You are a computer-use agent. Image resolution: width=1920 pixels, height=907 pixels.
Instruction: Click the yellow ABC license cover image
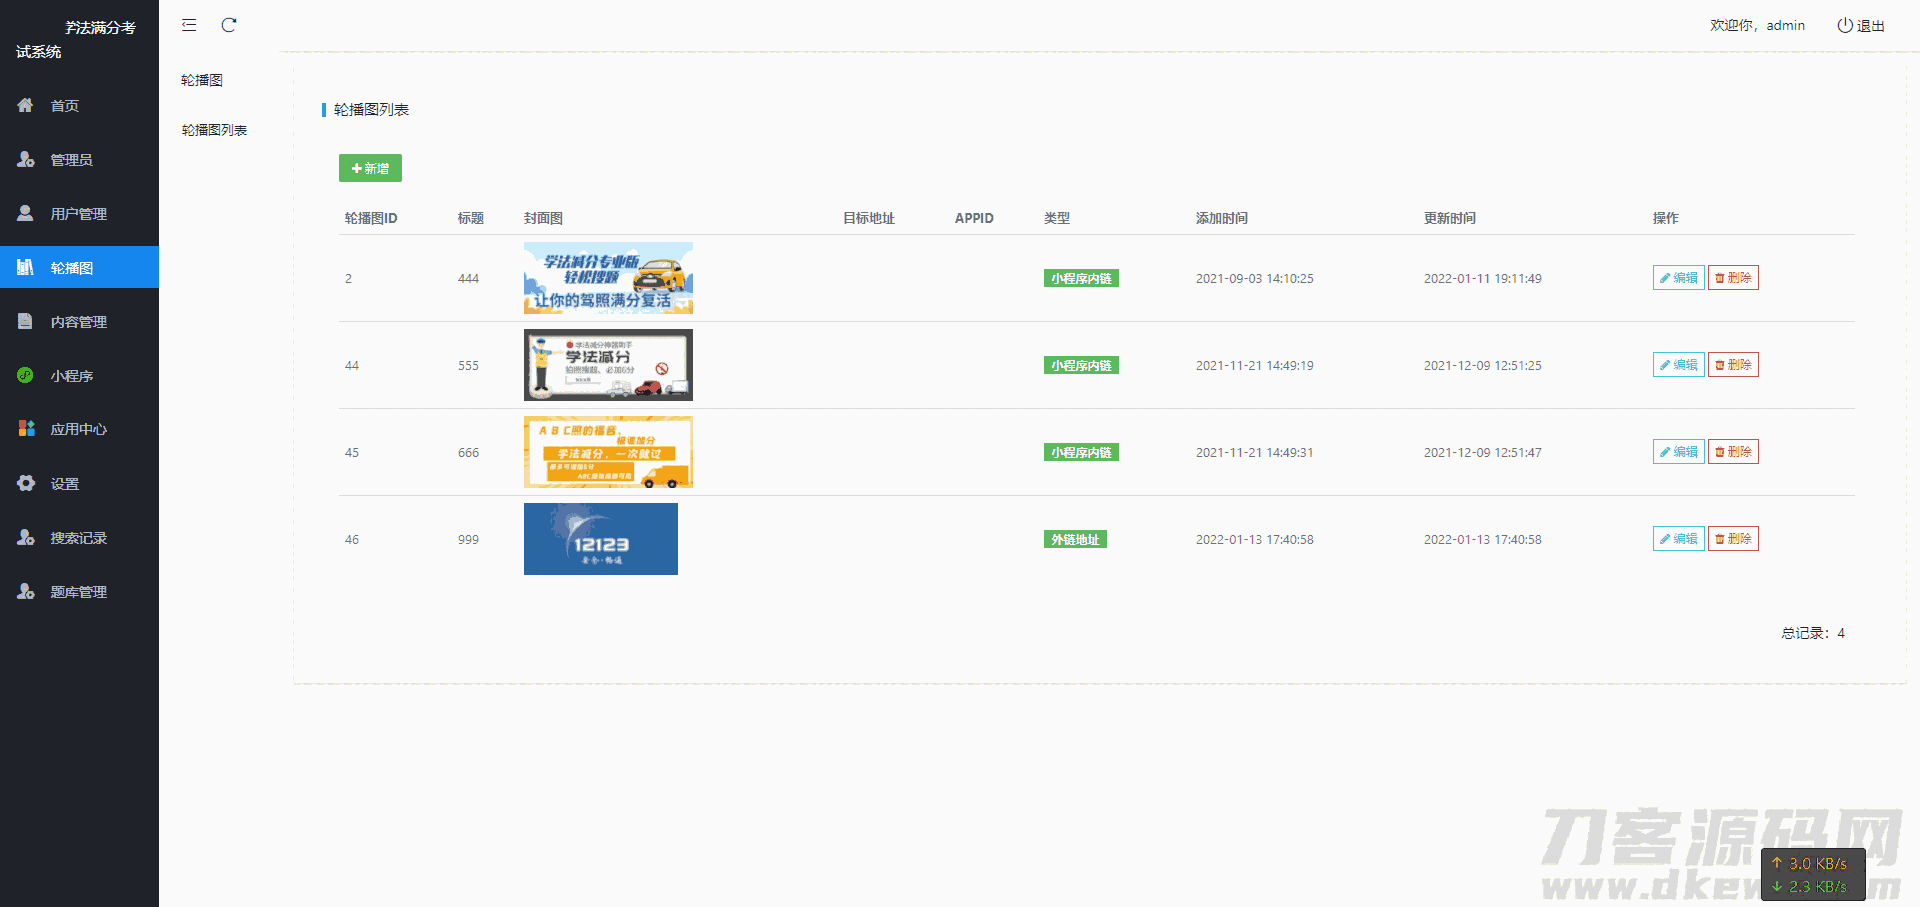tap(608, 452)
